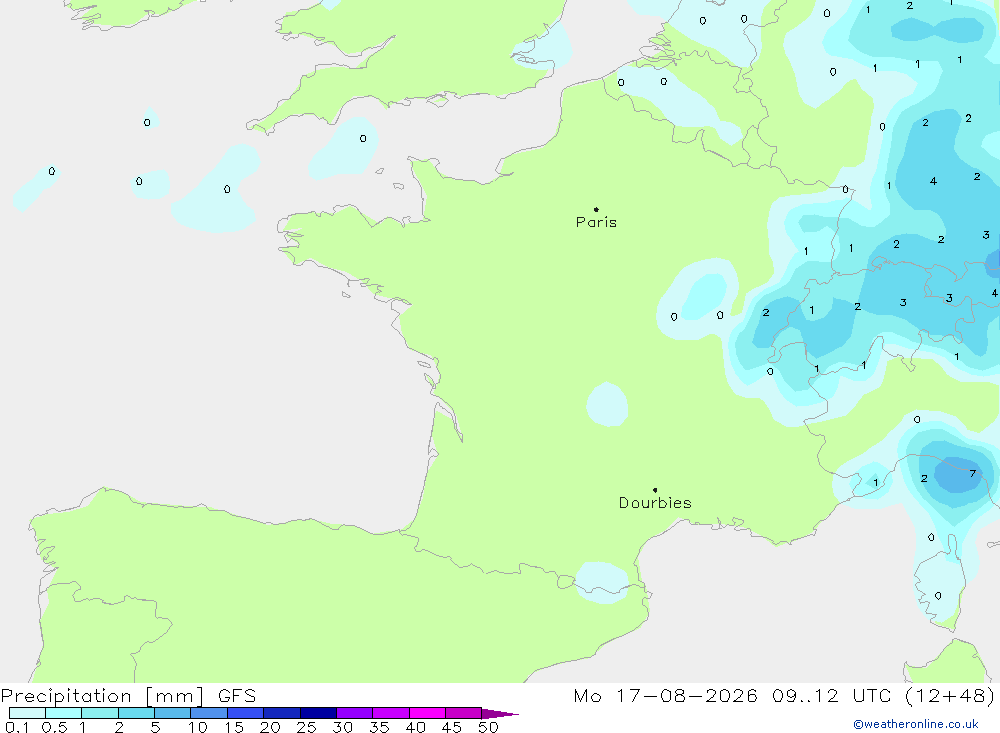Click the '50' legend scale label
Viewport: 1000px width, 733px height.
point(488,727)
